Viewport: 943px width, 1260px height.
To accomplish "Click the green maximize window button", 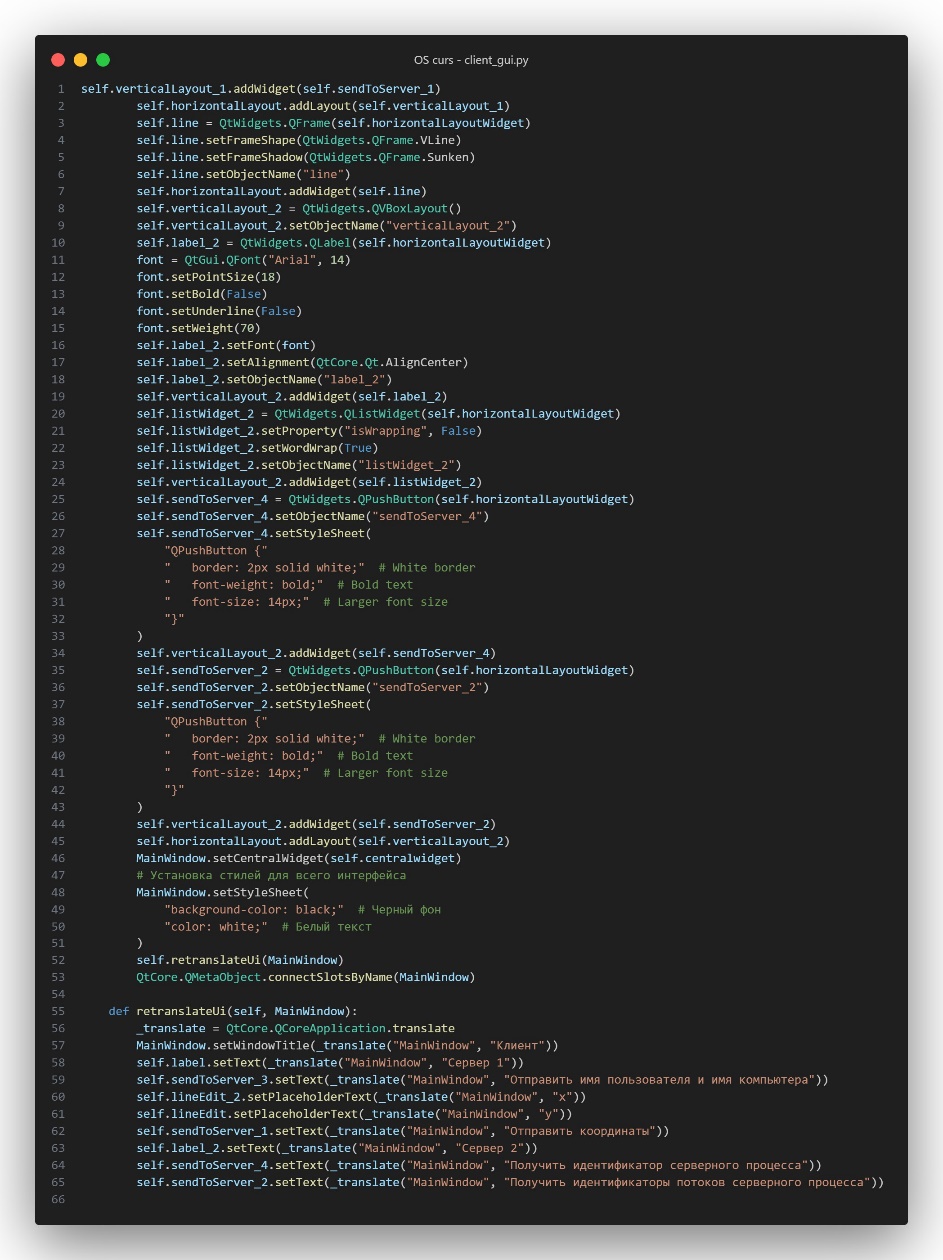I will (x=103, y=60).
